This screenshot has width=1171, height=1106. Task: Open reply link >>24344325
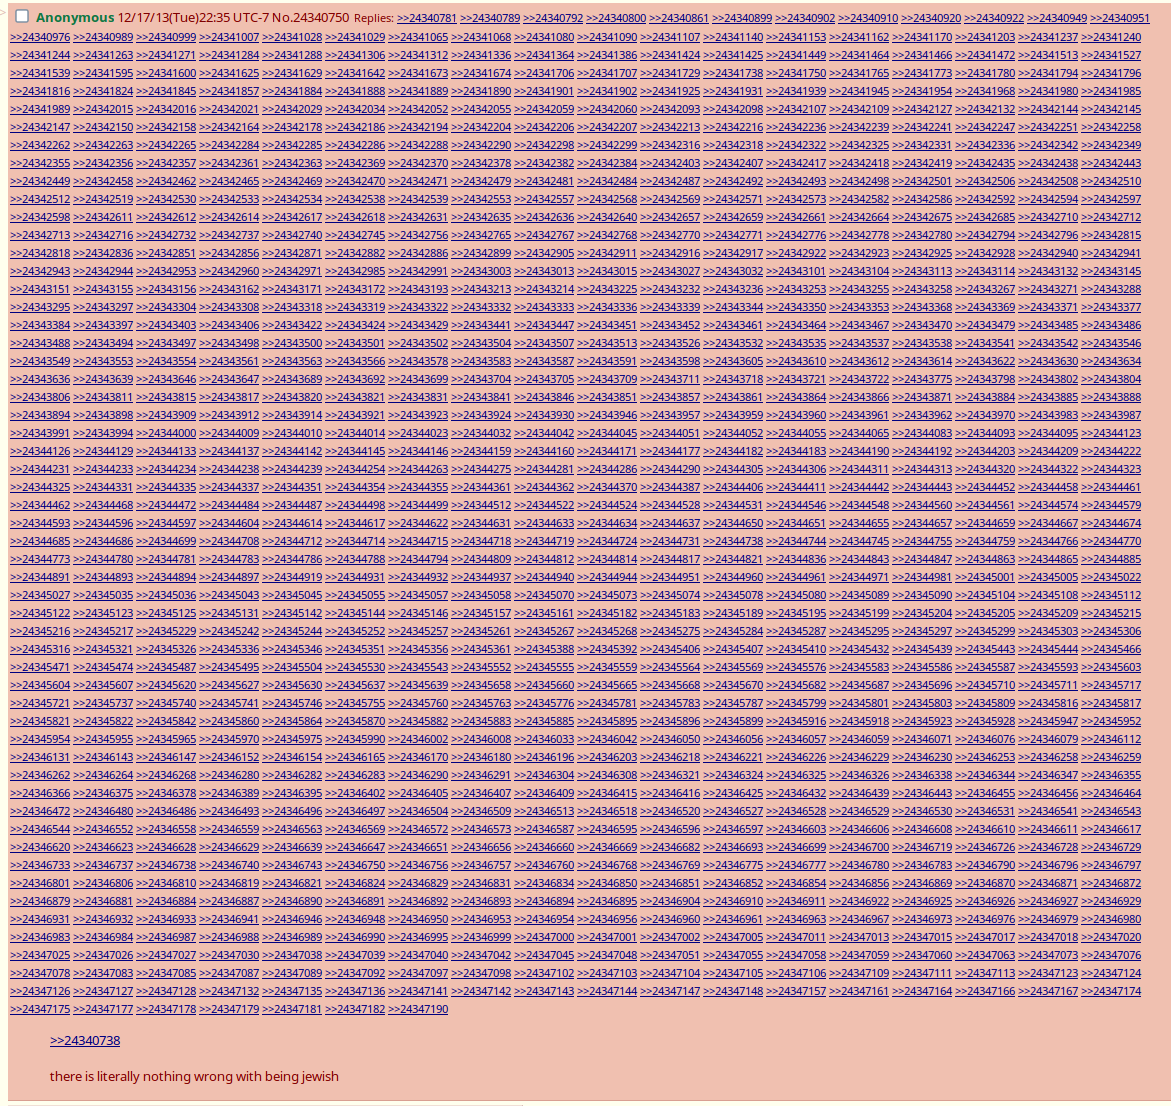40,487
